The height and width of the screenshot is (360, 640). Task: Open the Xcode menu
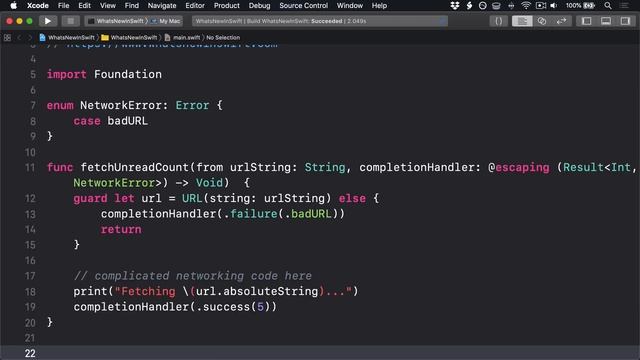(38, 5)
